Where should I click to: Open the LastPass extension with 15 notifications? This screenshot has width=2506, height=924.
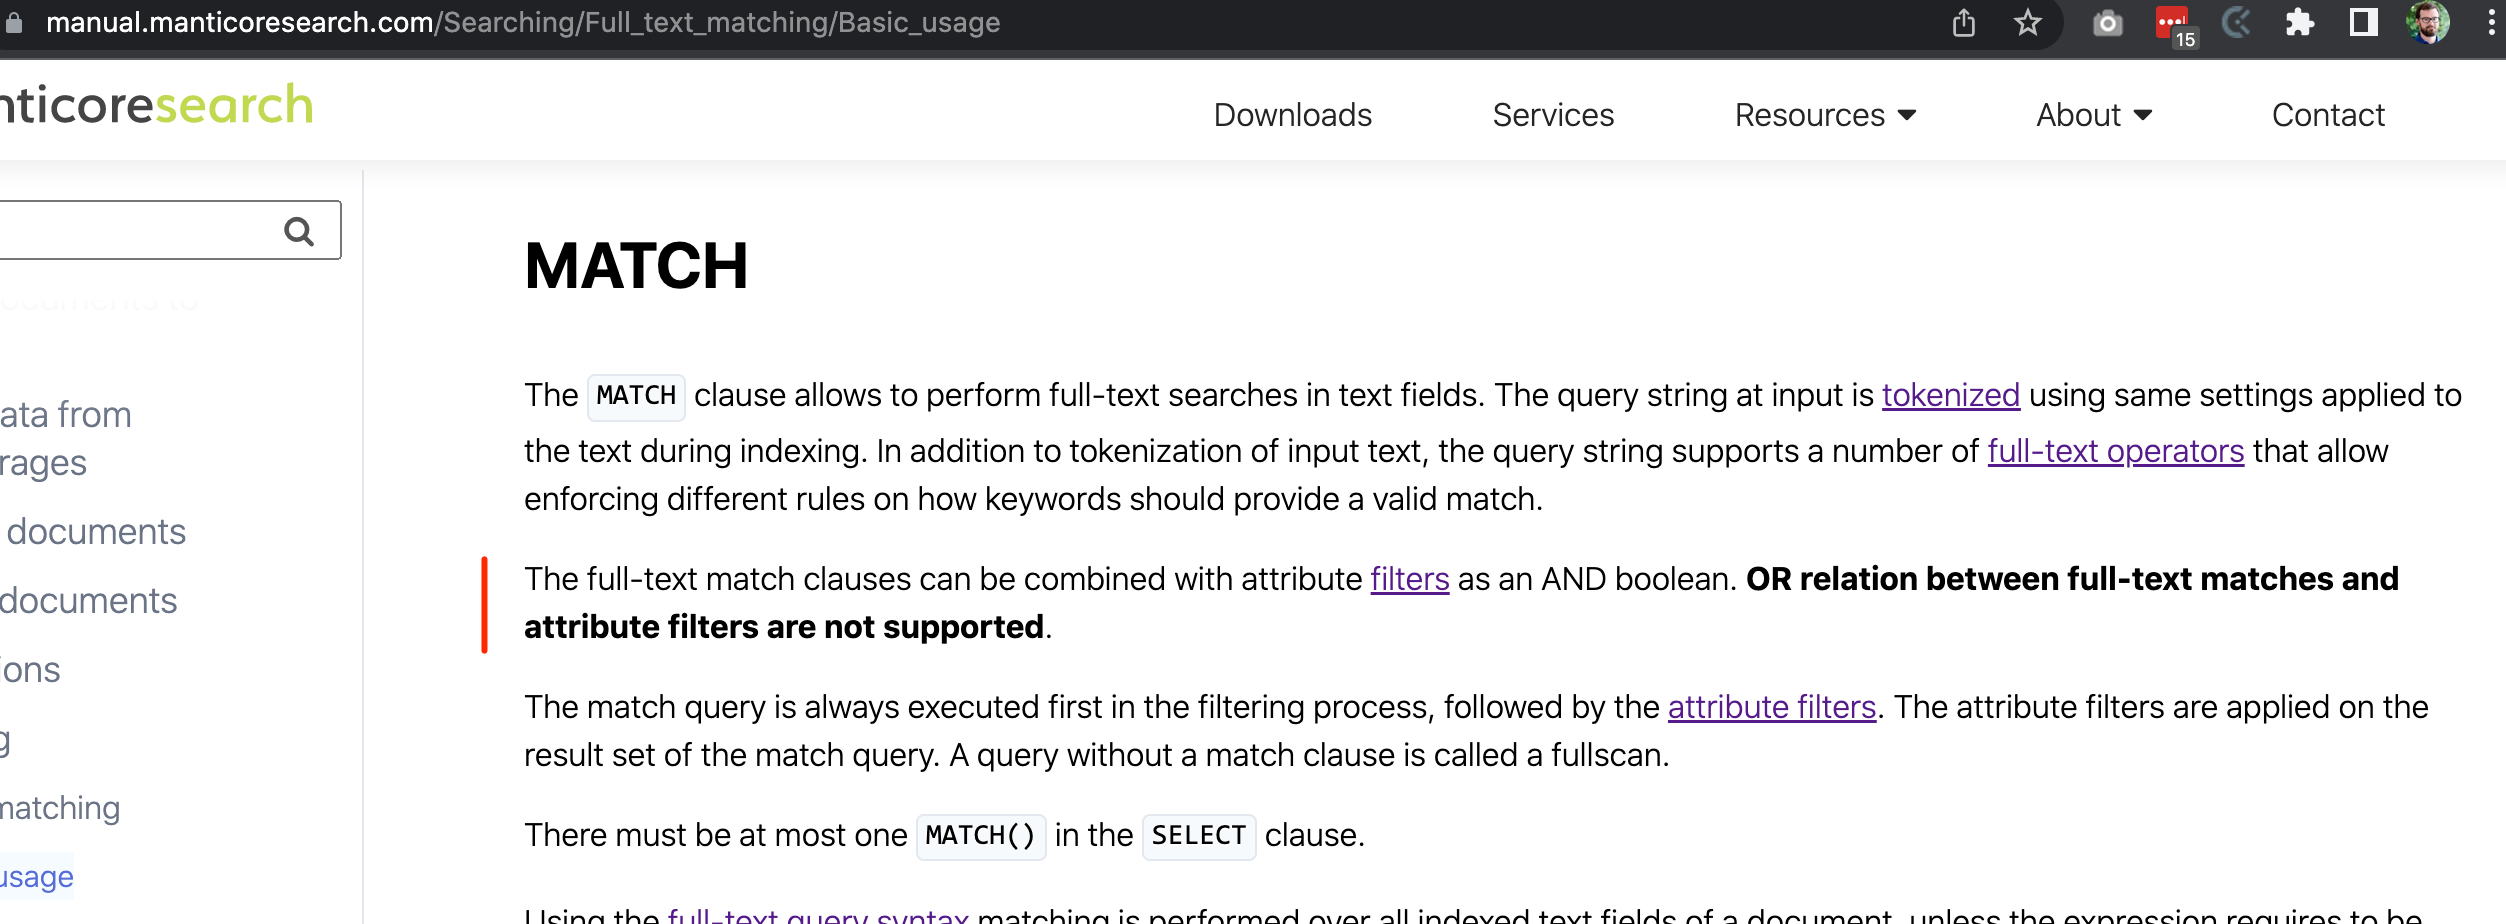pos(2172,22)
